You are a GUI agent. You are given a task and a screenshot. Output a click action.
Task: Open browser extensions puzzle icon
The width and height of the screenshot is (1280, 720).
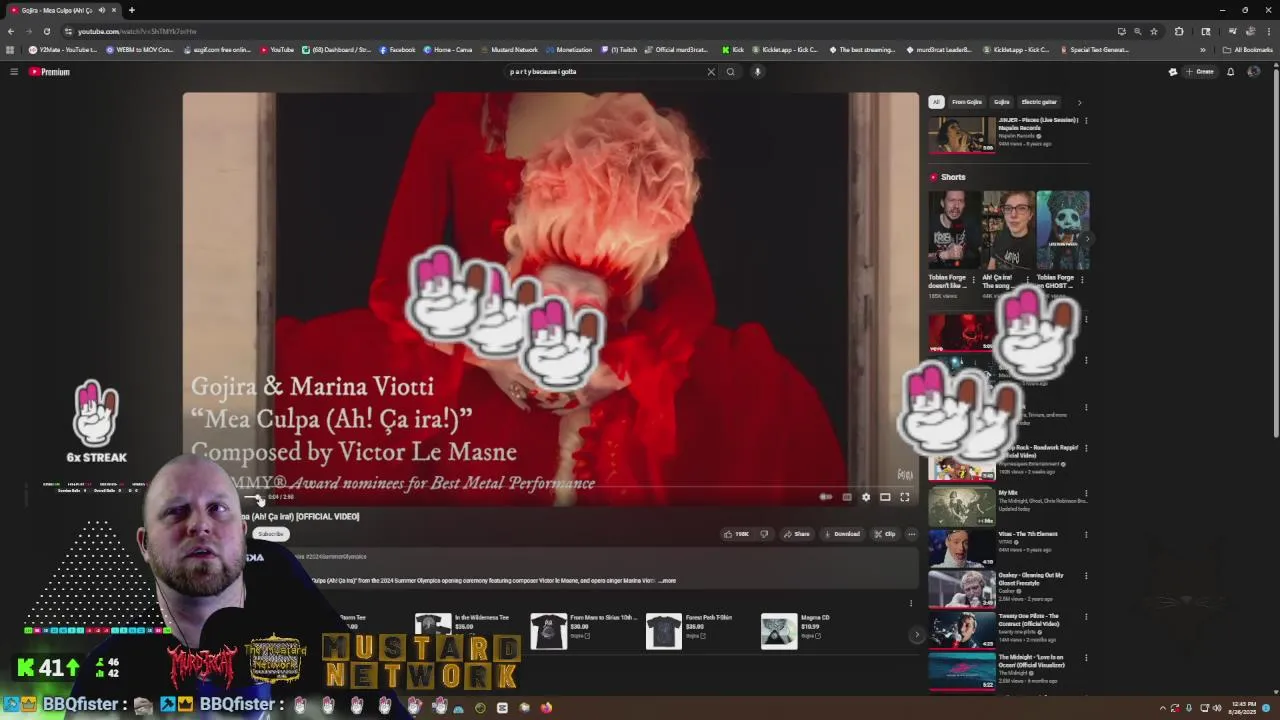[x=1179, y=31]
